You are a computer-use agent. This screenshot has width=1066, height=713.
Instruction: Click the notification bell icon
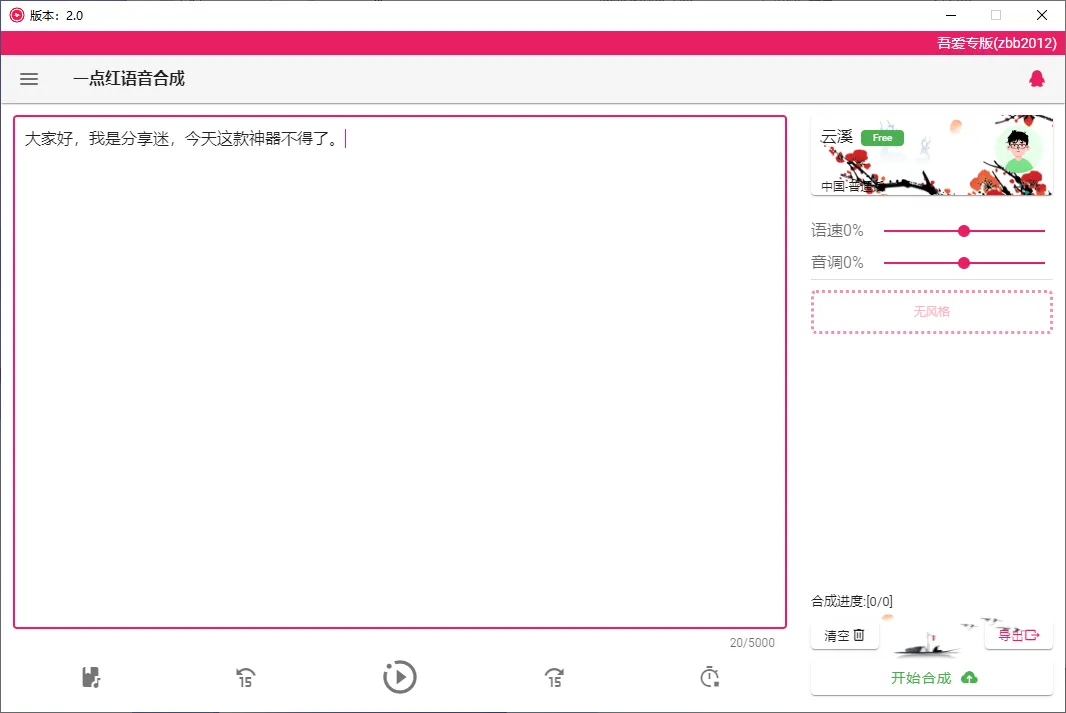[1037, 78]
